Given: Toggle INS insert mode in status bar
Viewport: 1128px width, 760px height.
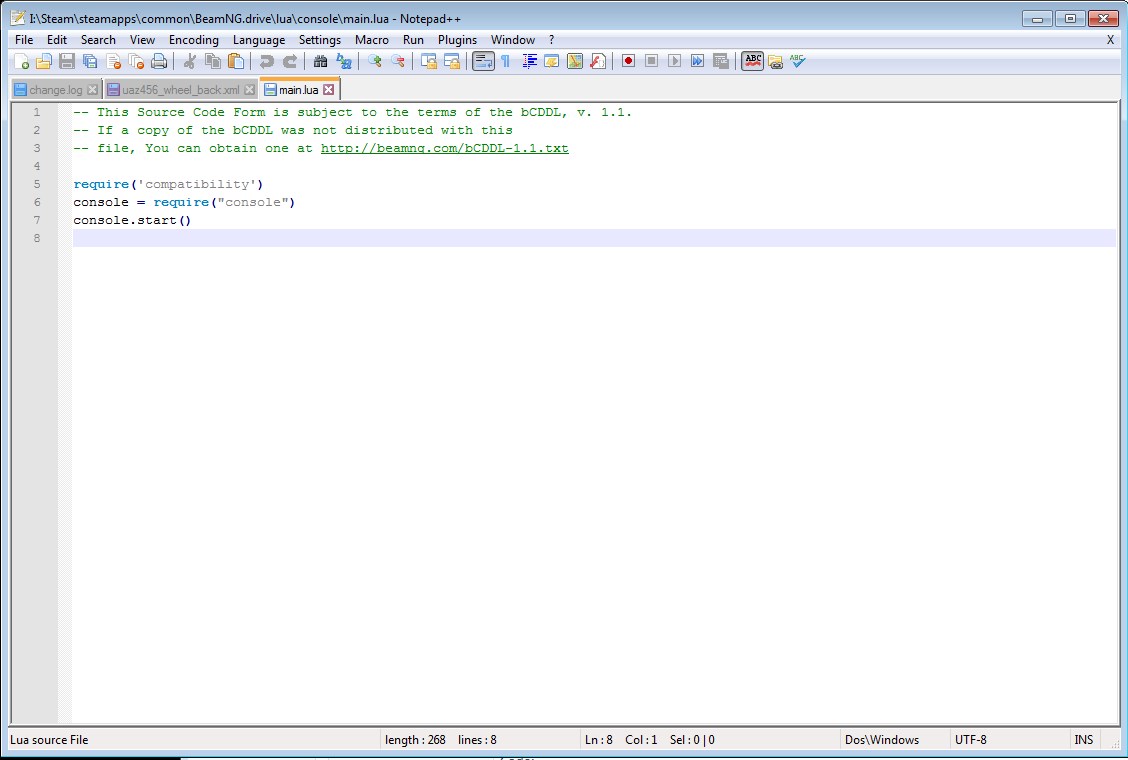Looking at the screenshot, I should point(1083,740).
